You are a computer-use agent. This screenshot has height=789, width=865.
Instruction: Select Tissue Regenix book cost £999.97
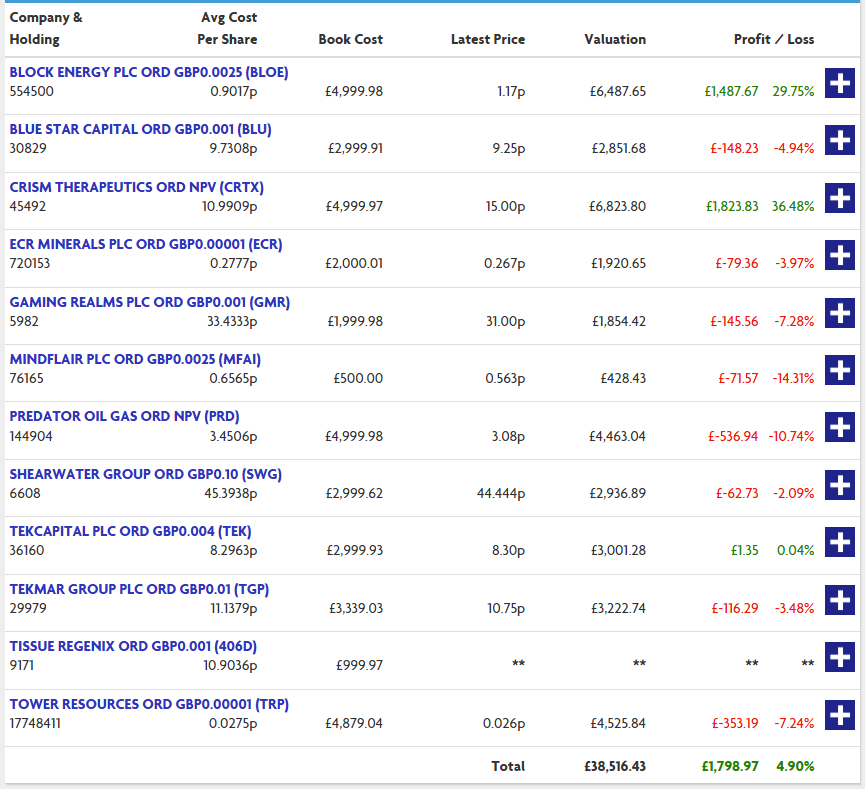point(359,665)
